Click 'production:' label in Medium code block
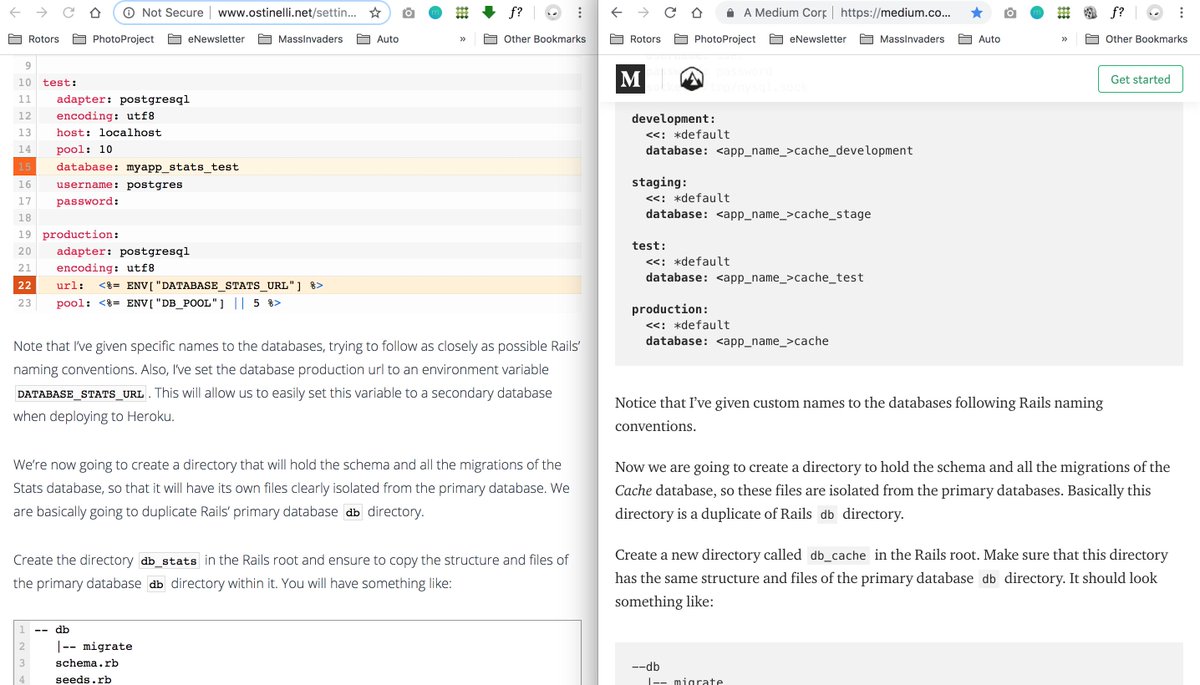Image resolution: width=1200 pixels, height=685 pixels. point(670,309)
